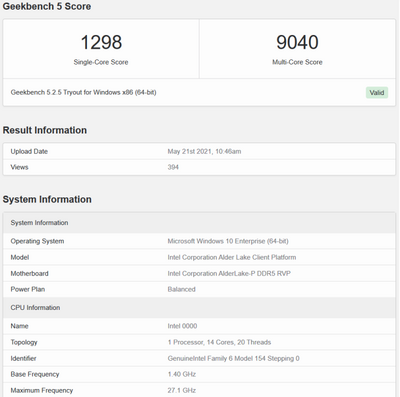This screenshot has height=397, width=400.
Task: Click the Power Plan value Balanced
Action: click(181, 289)
